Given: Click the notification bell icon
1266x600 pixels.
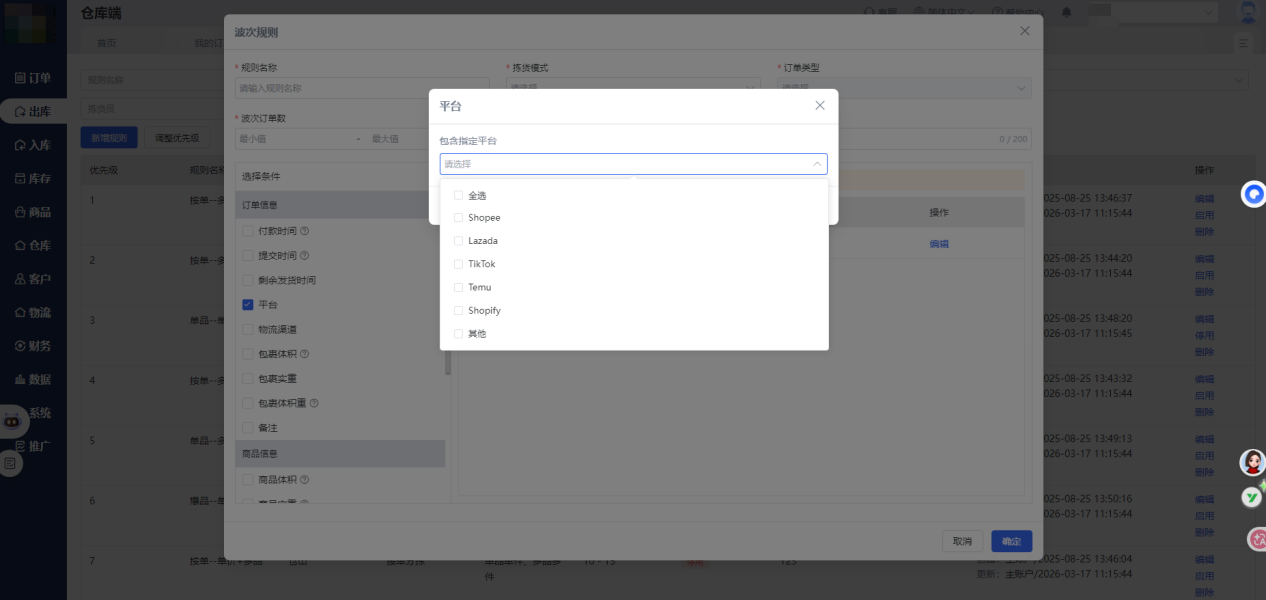Looking at the screenshot, I should [x=1067, y=12].
